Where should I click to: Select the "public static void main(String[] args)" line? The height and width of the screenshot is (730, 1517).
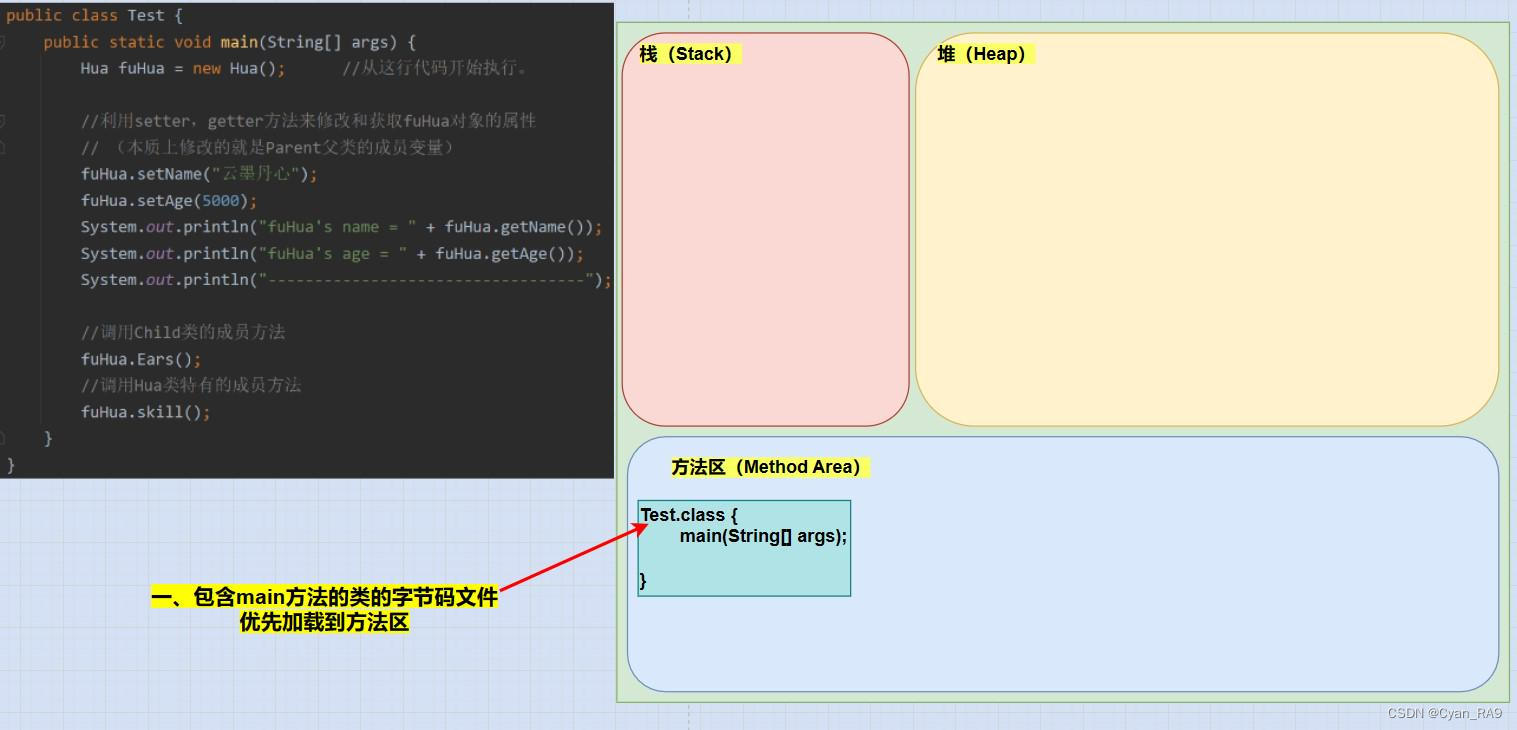click(x=229, y=42)
